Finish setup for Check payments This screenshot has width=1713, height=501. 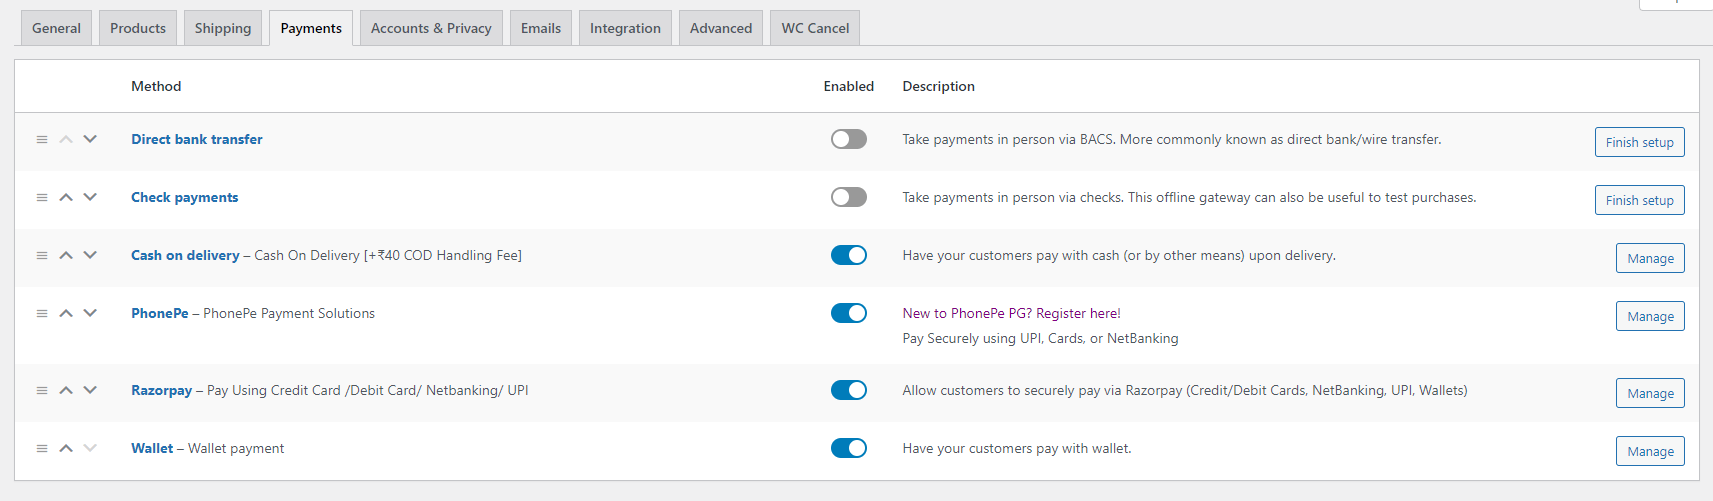1639,200
